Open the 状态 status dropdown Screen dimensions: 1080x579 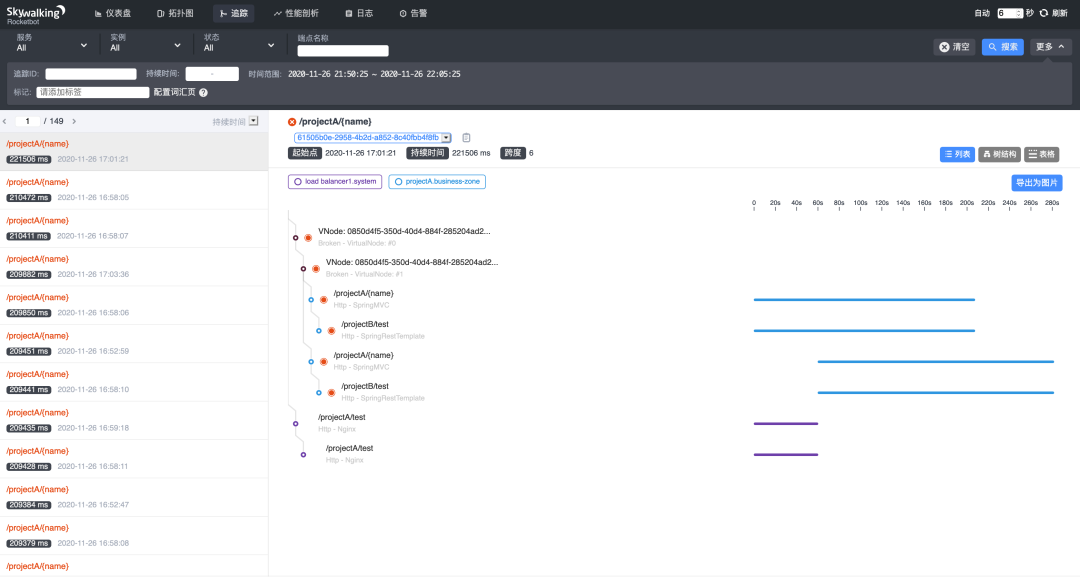(239, 46)
